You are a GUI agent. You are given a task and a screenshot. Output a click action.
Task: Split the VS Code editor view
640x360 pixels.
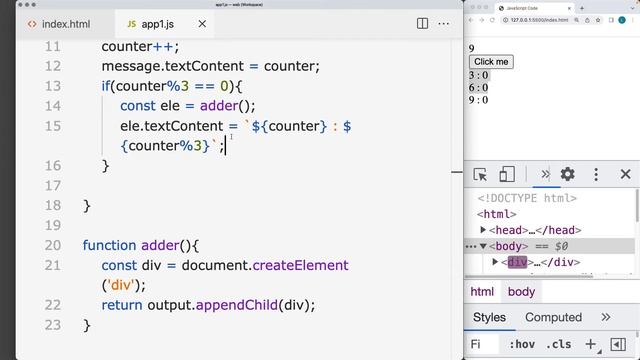tap(422, 24)
